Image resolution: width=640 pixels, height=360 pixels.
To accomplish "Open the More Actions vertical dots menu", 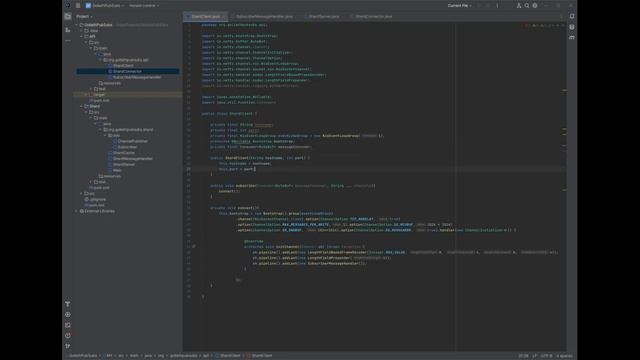I will [497, 6].
